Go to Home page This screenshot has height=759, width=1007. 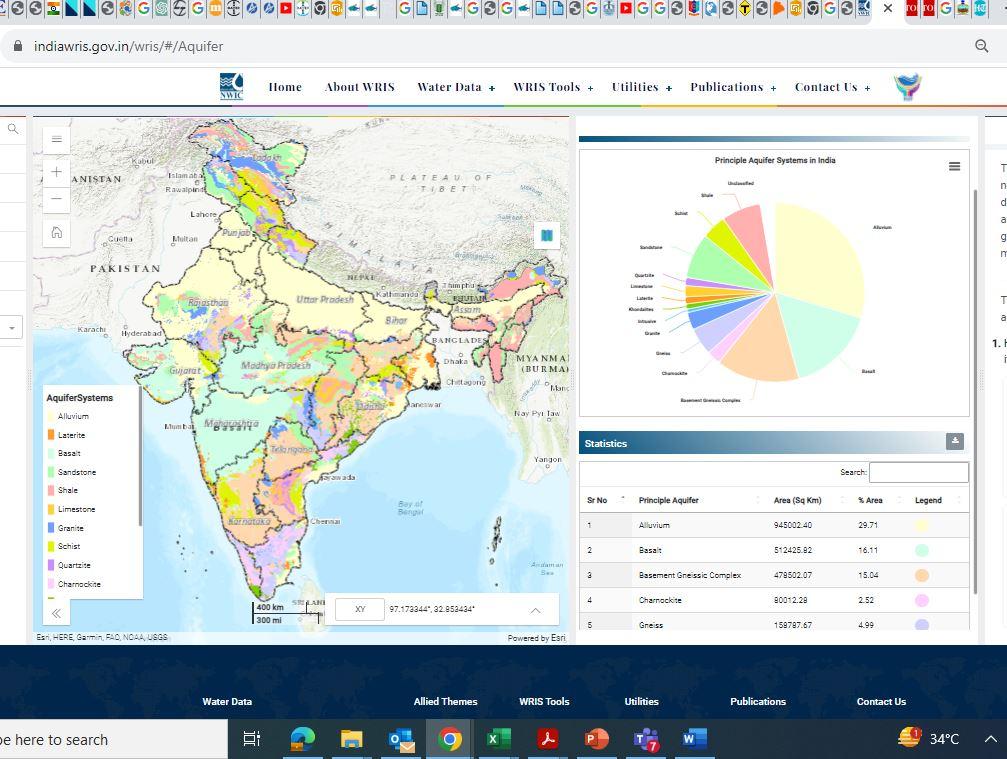[285, 87]
